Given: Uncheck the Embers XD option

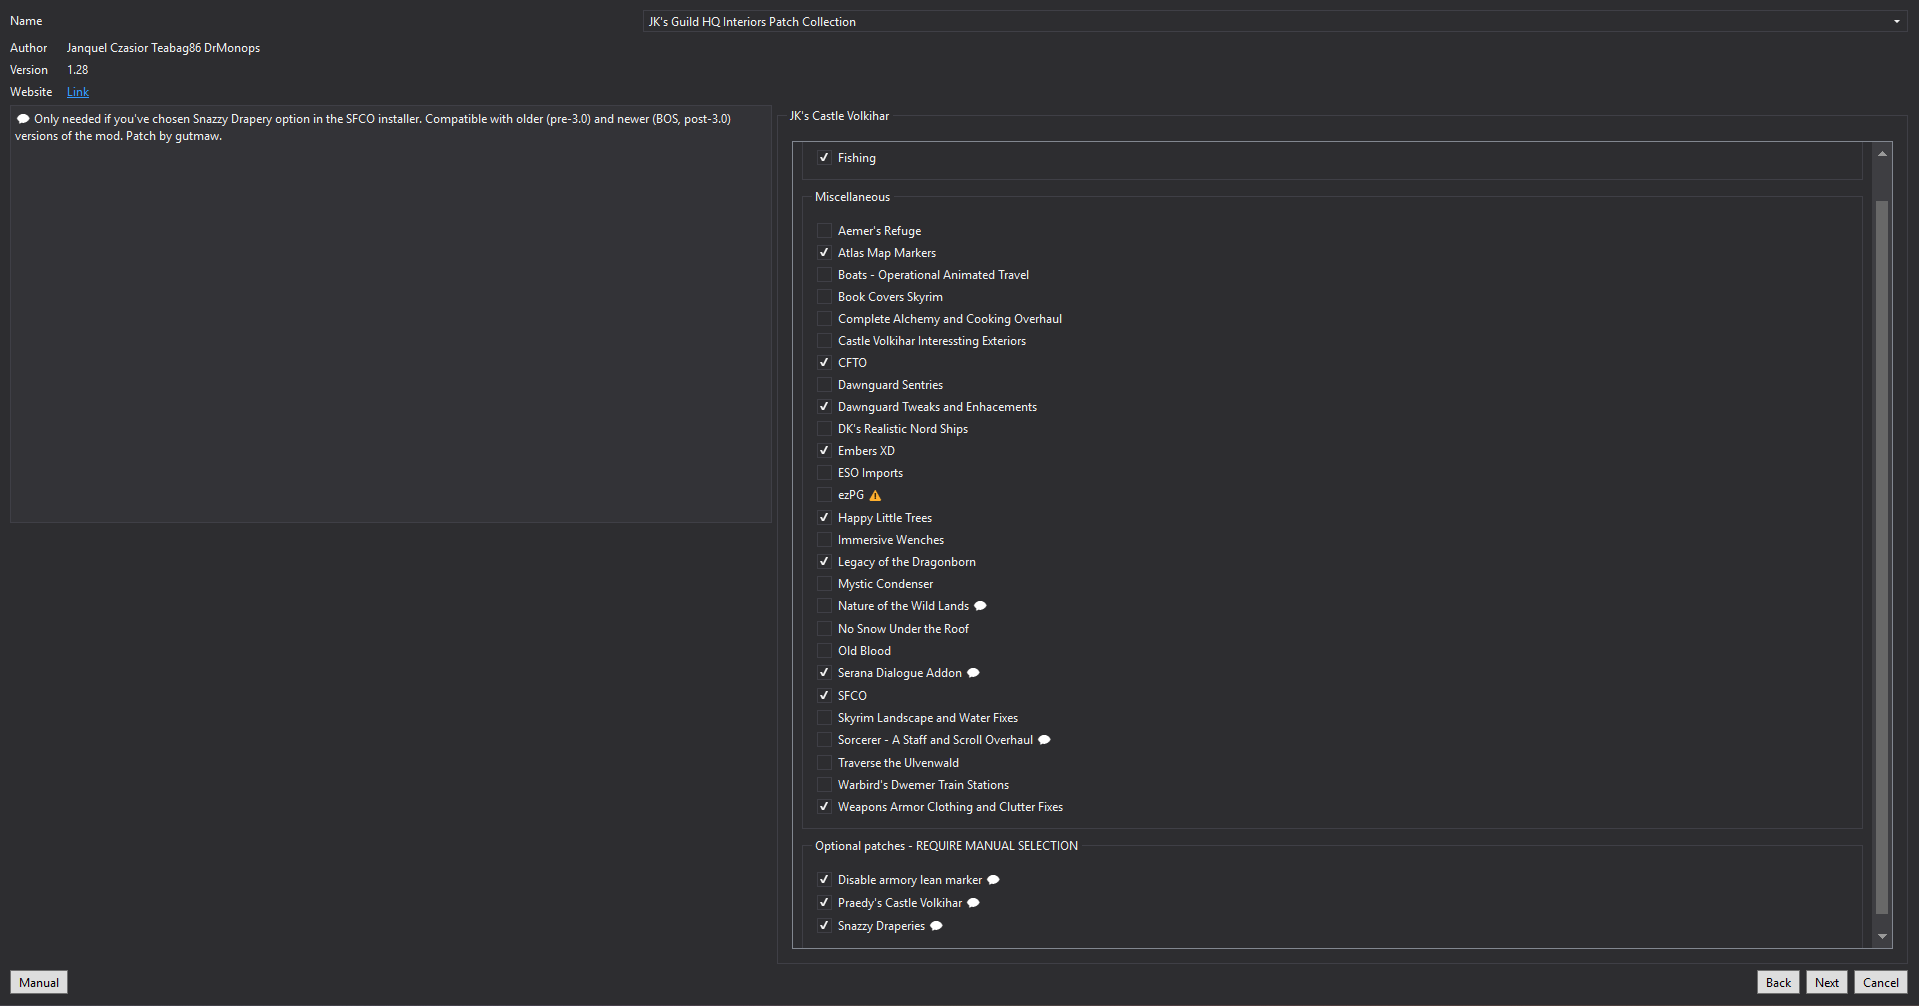Looking at the screenshot, I should [x=824, y=451].
